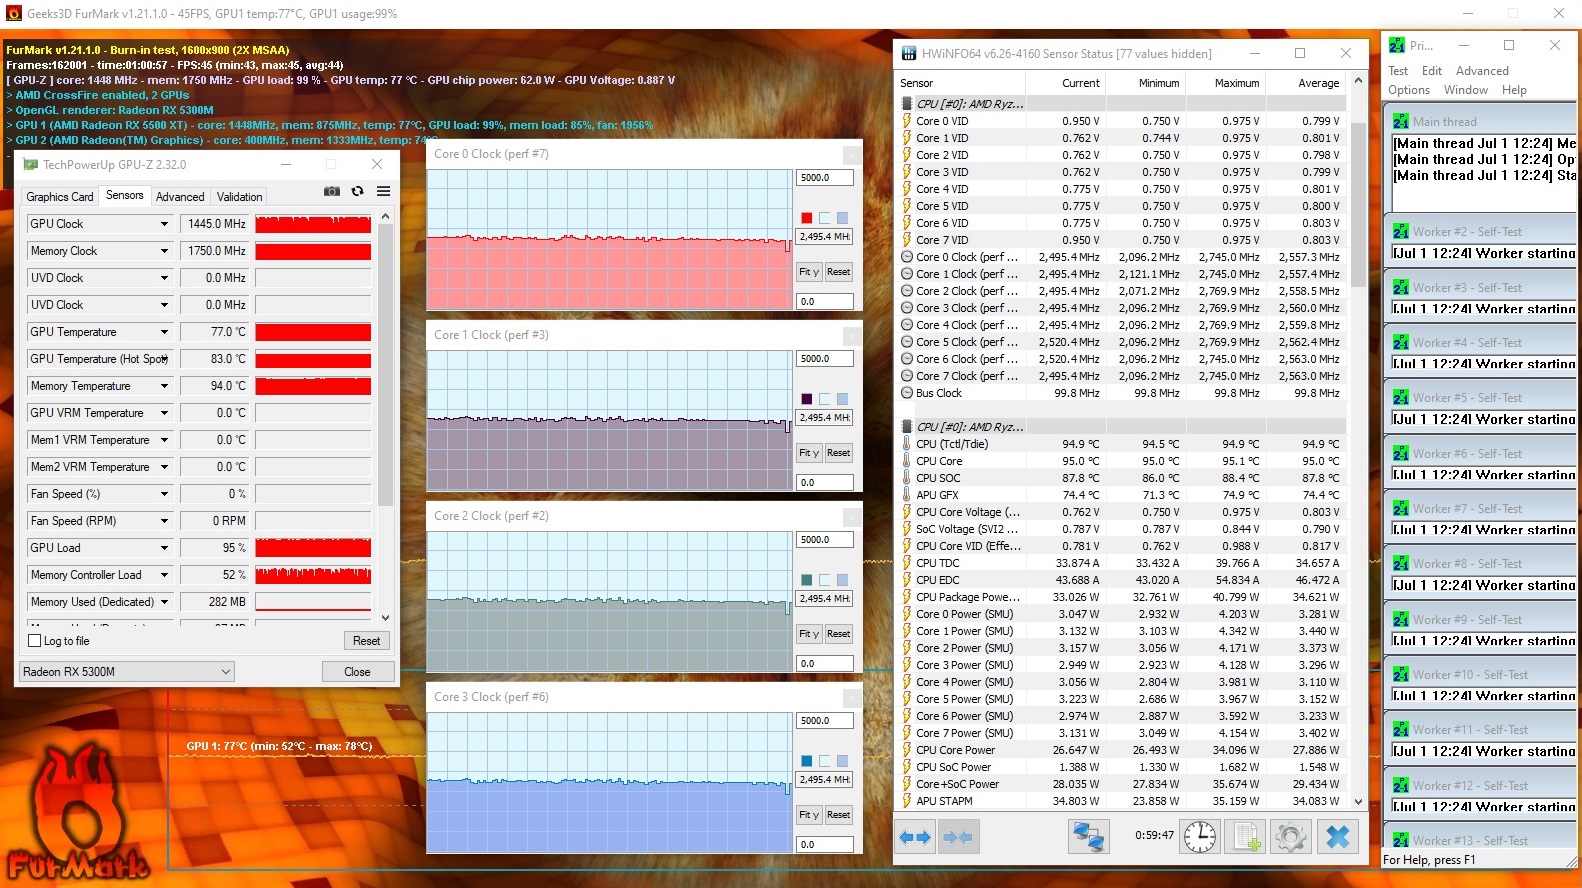Open the GPU VRM Temperature dropdown
The width and height of the screenshot is (1582, 888).
pyautogui.click(x=164, y=413)
